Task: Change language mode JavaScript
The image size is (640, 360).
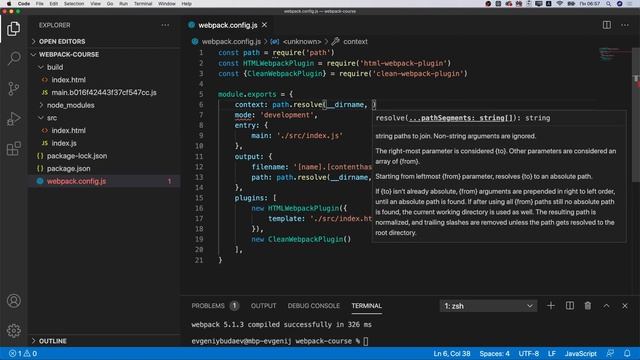Action: [580, 353]
